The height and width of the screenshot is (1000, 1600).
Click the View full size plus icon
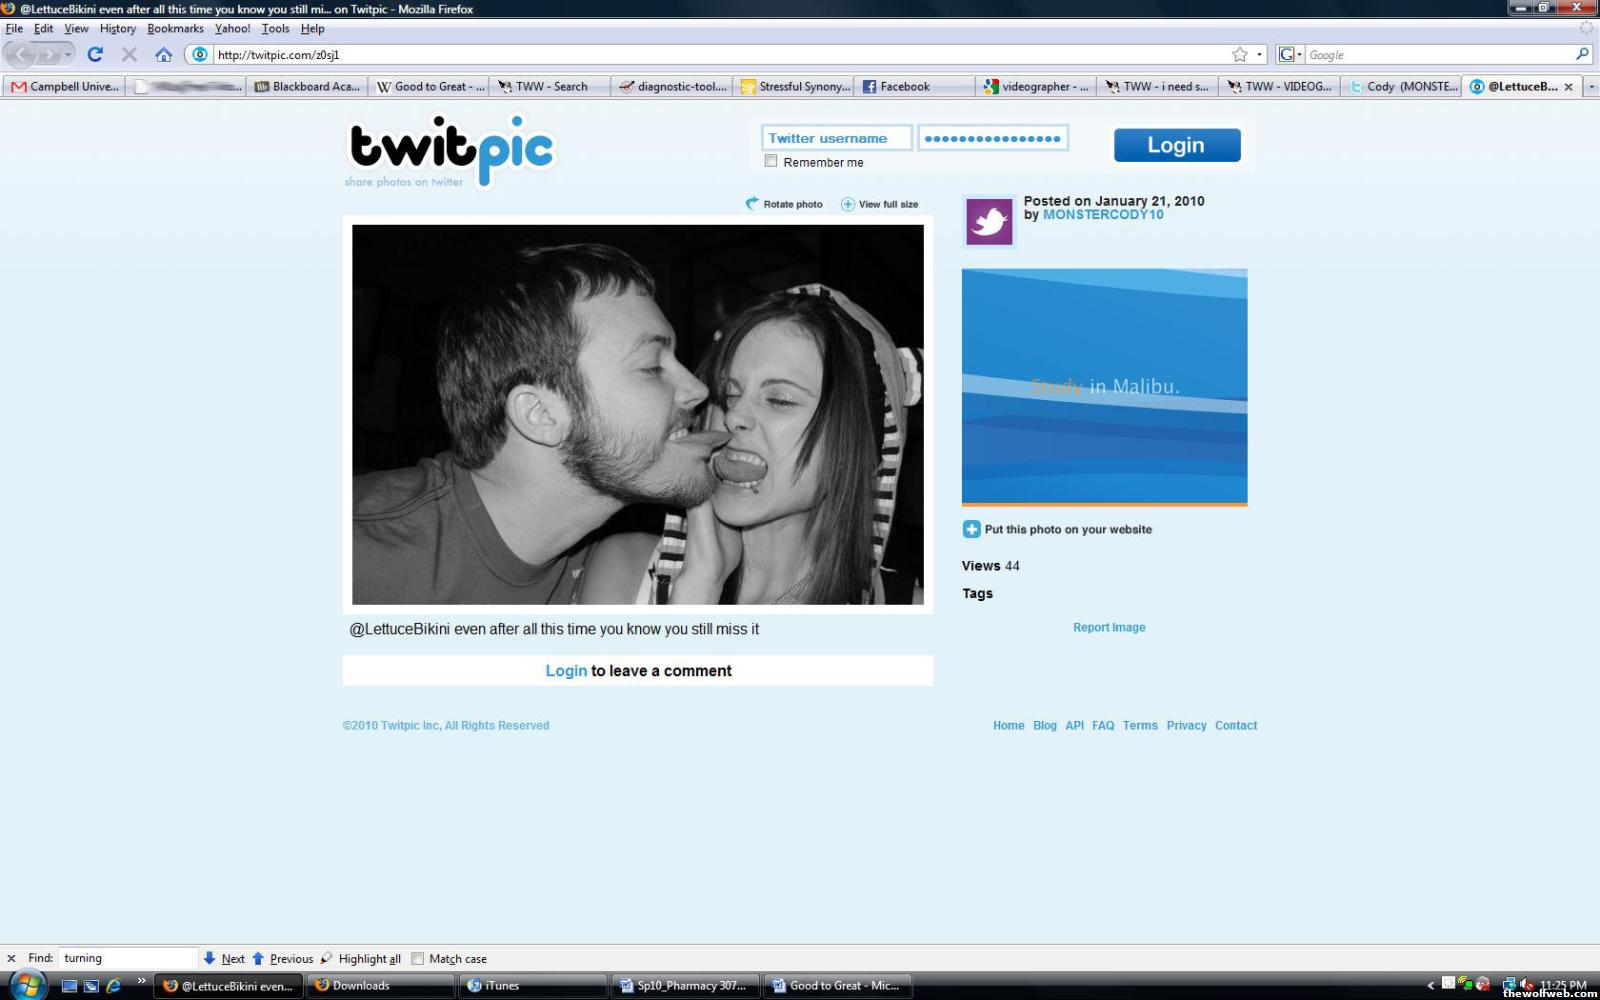848,204
